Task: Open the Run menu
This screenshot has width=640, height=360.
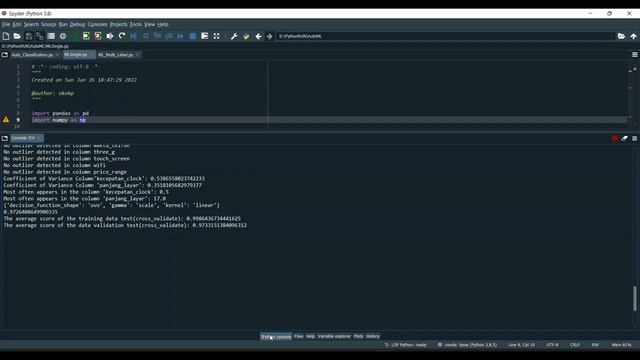Action: [x=63, y=24]
